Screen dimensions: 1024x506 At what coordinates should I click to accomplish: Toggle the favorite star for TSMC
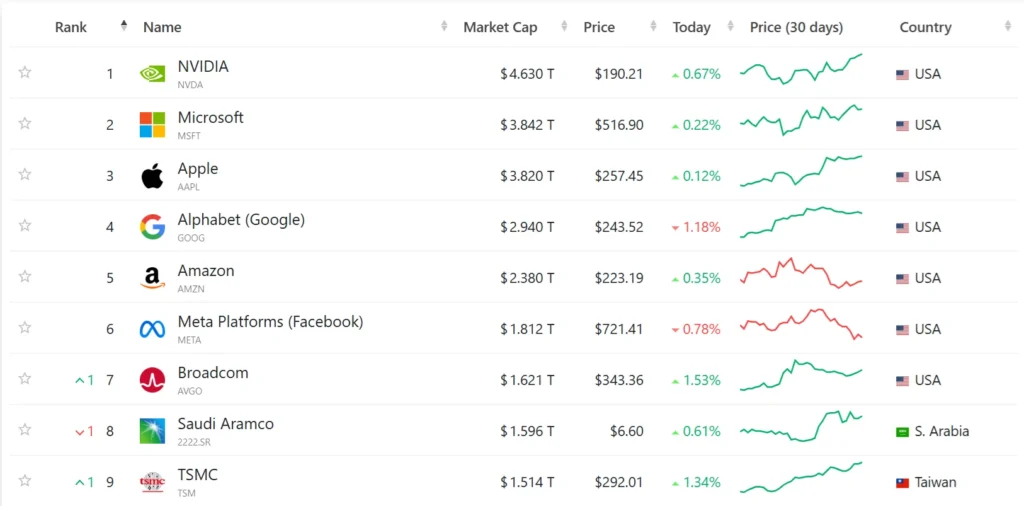tap(25, 481)
